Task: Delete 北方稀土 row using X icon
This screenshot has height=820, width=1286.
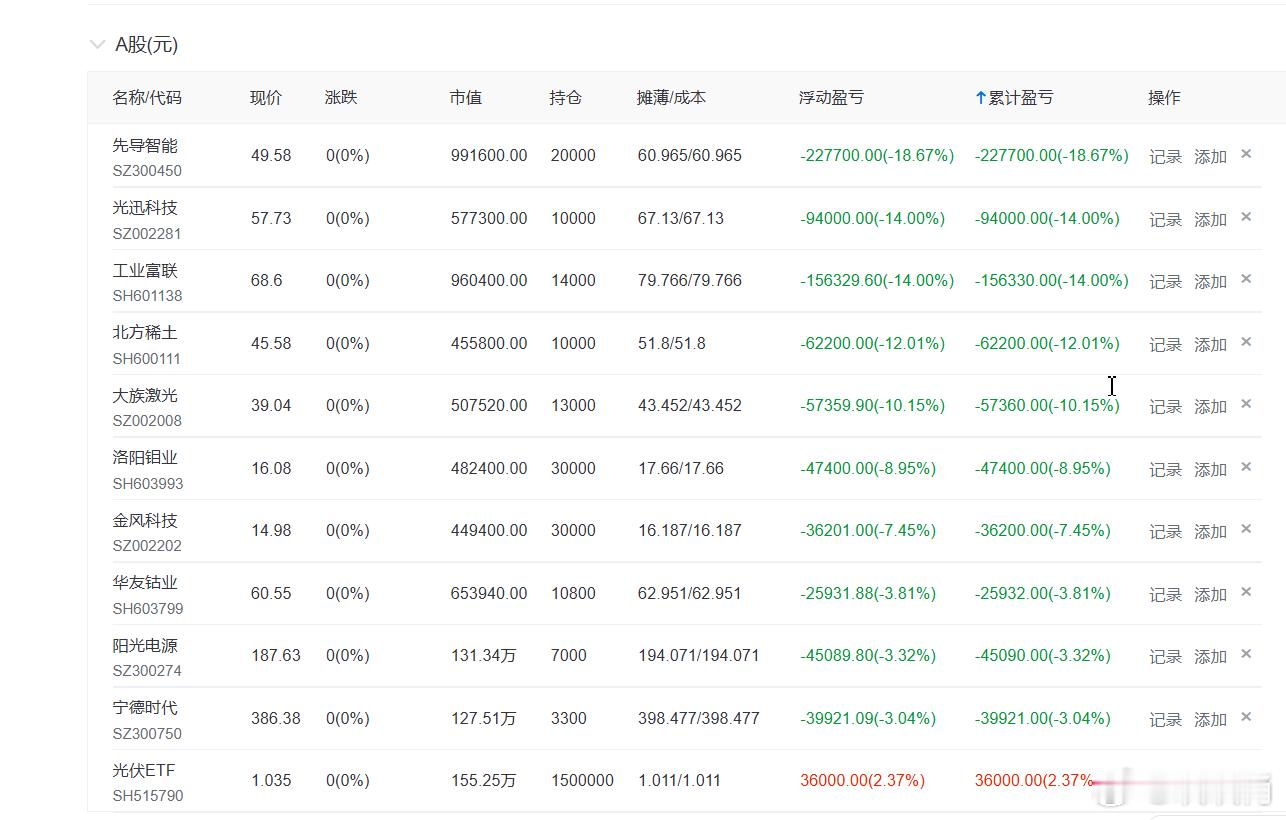Action: point(1246,342)
